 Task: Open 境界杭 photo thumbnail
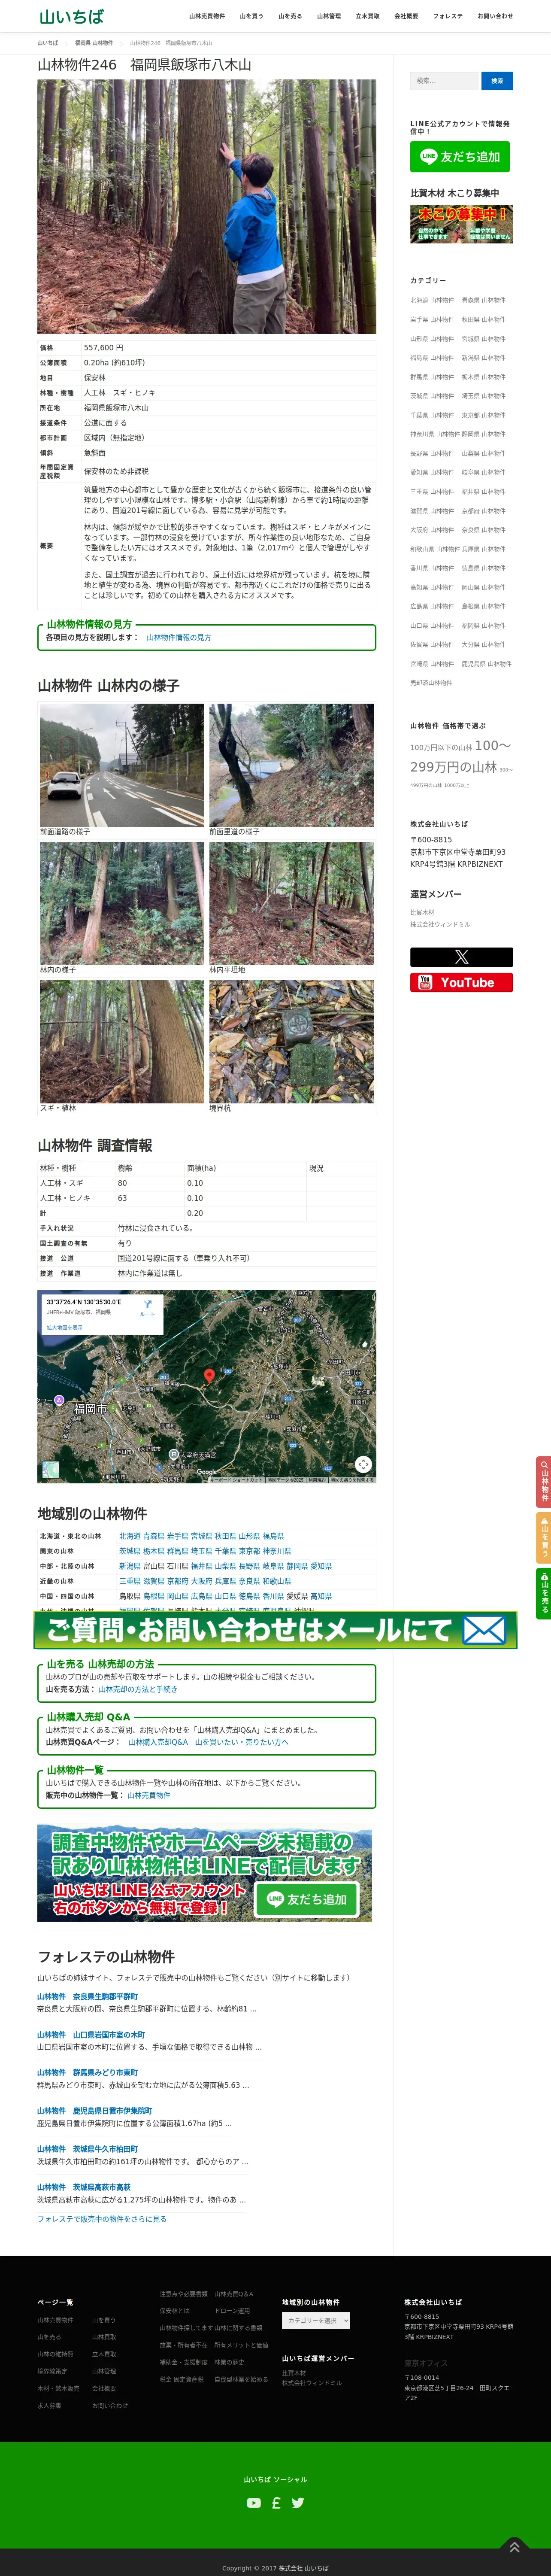tap(291, 1041)
